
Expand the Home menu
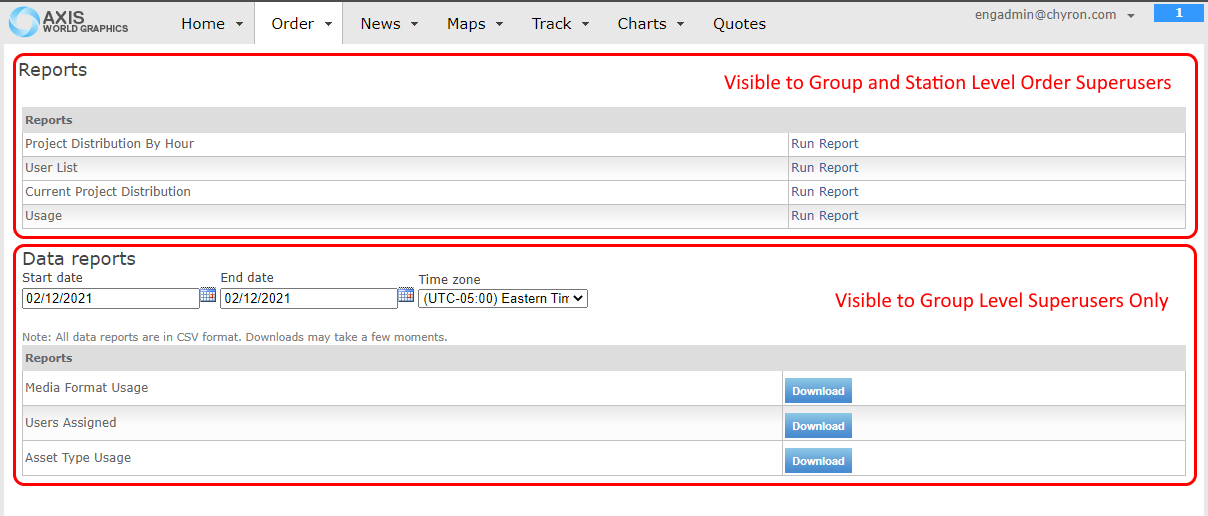[x=211, y=24]
